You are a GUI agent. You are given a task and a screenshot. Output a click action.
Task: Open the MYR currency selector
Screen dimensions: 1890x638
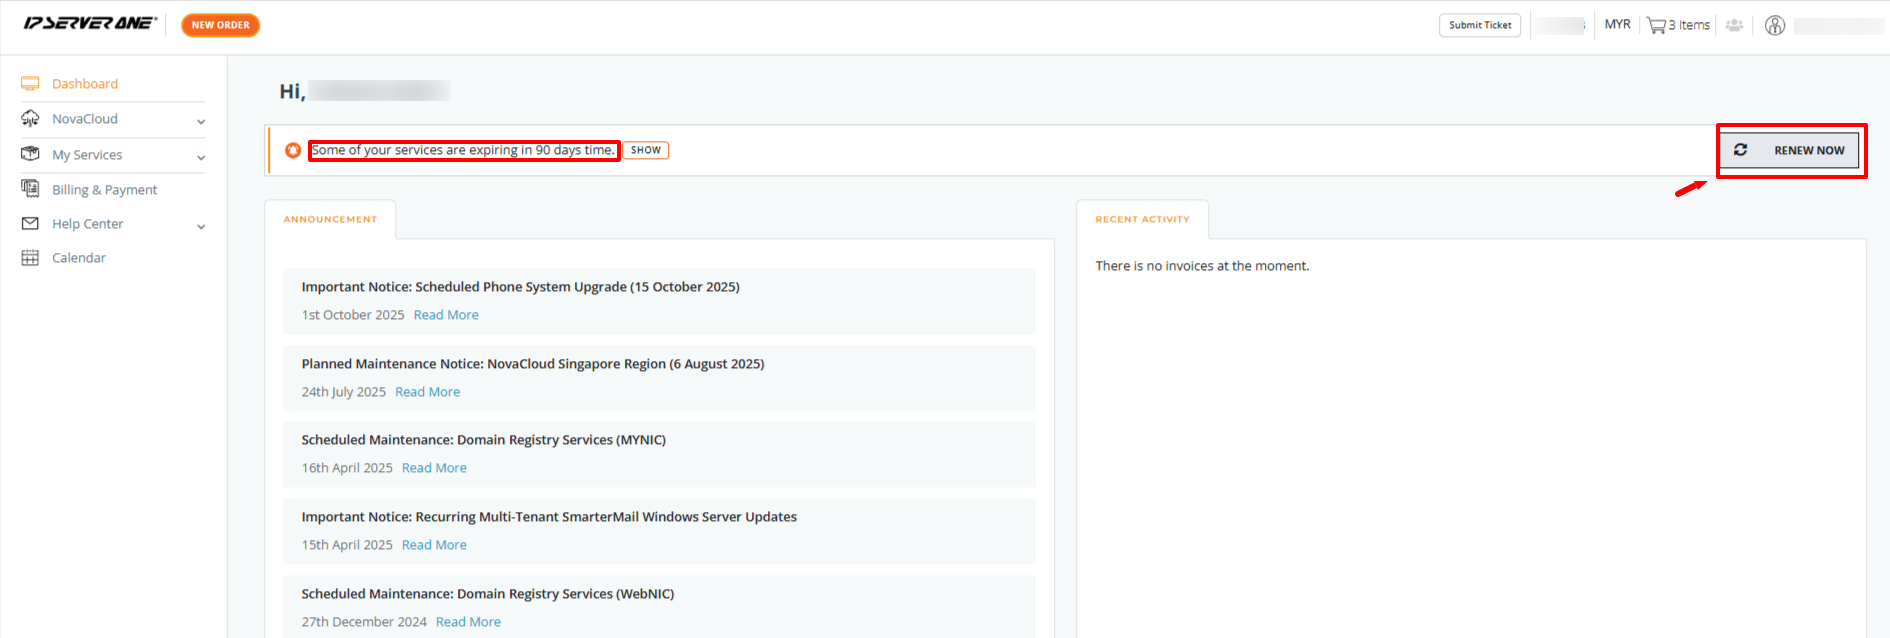[1617, 25]
